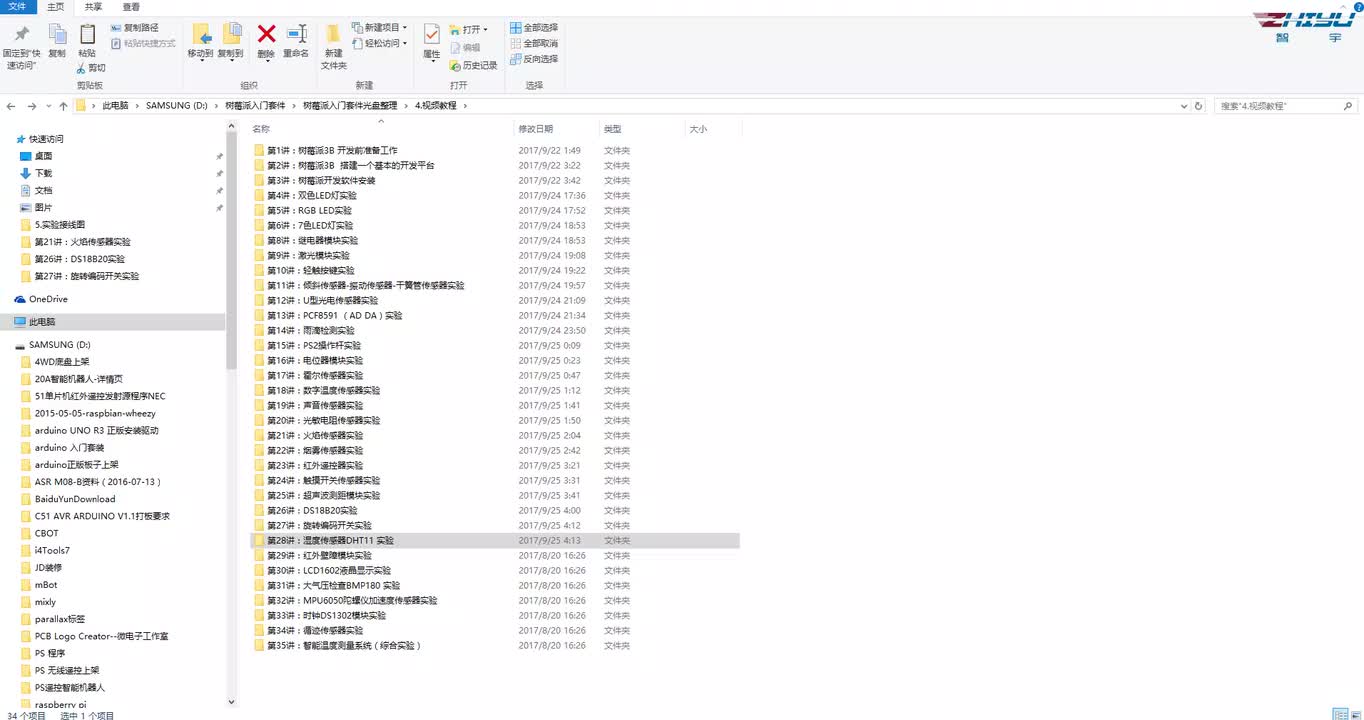Click 此电脑 breadcrumb in the address bar
This screenshot has height=720, width=1364.
coord(115,106)
